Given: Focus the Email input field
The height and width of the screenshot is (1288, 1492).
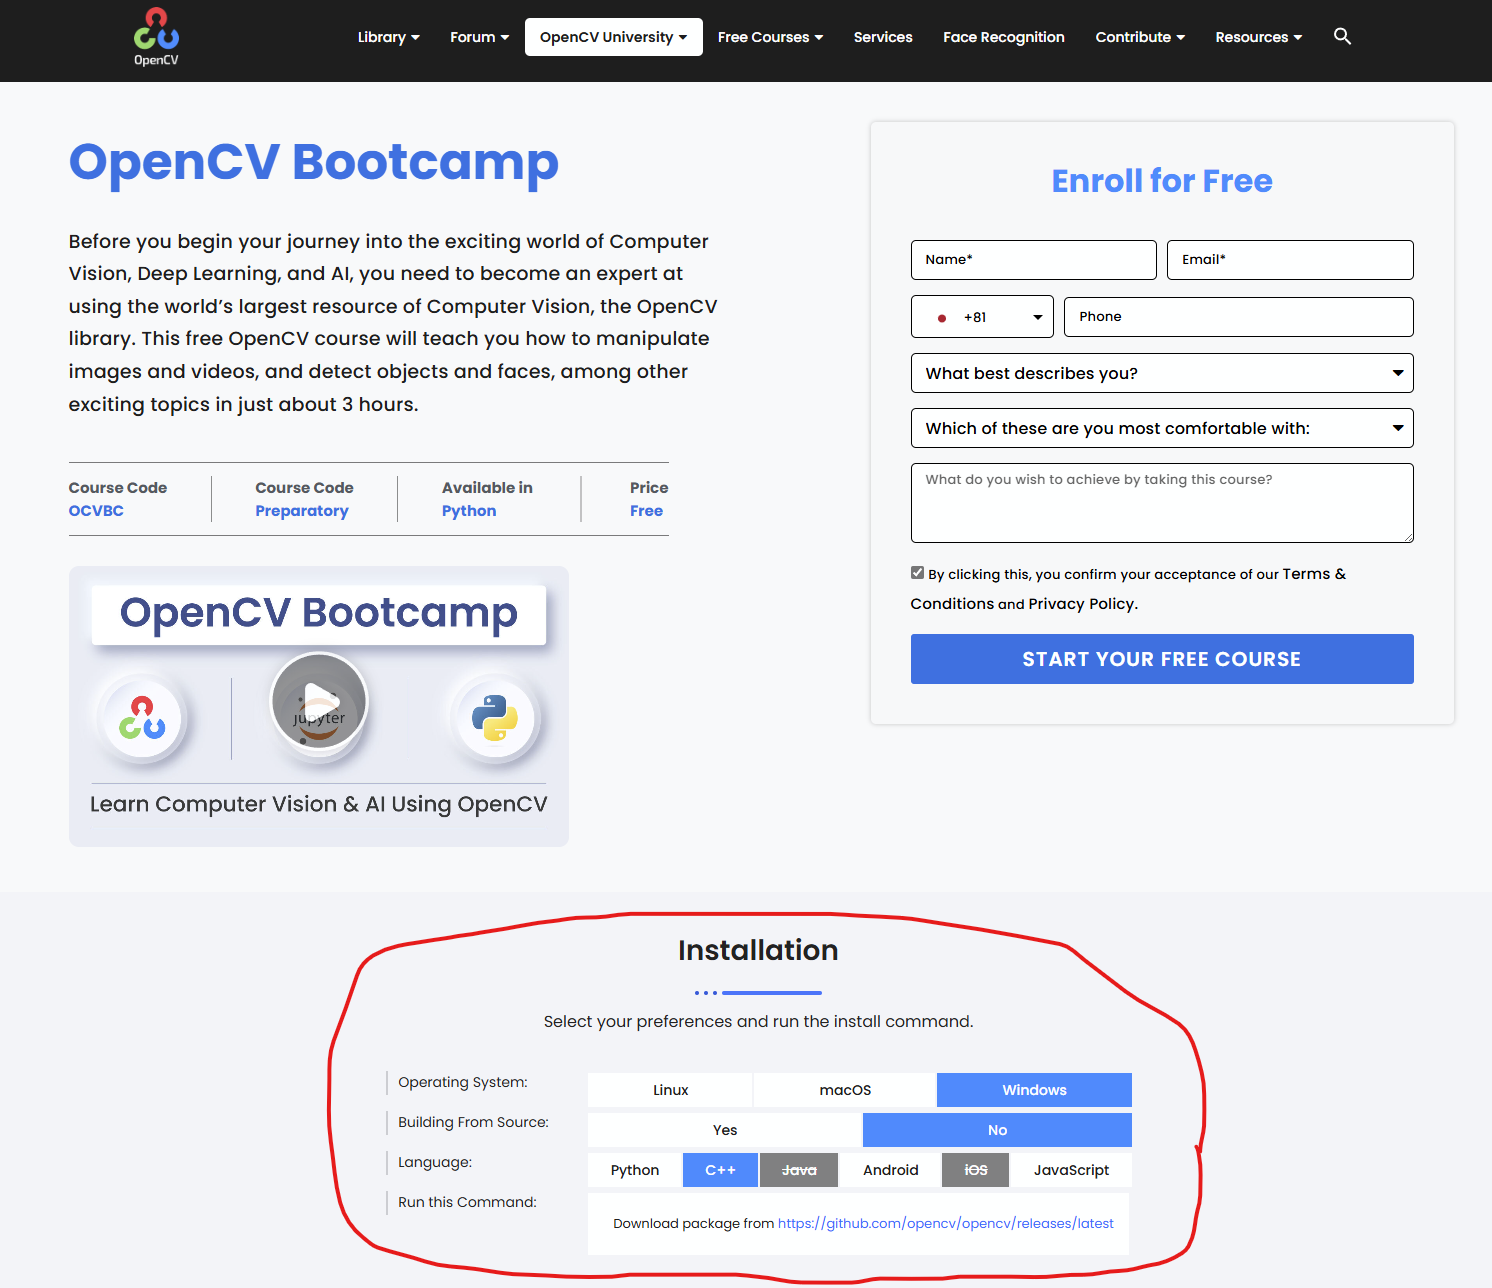Looking at the screenshot, I should point(1290,260).
